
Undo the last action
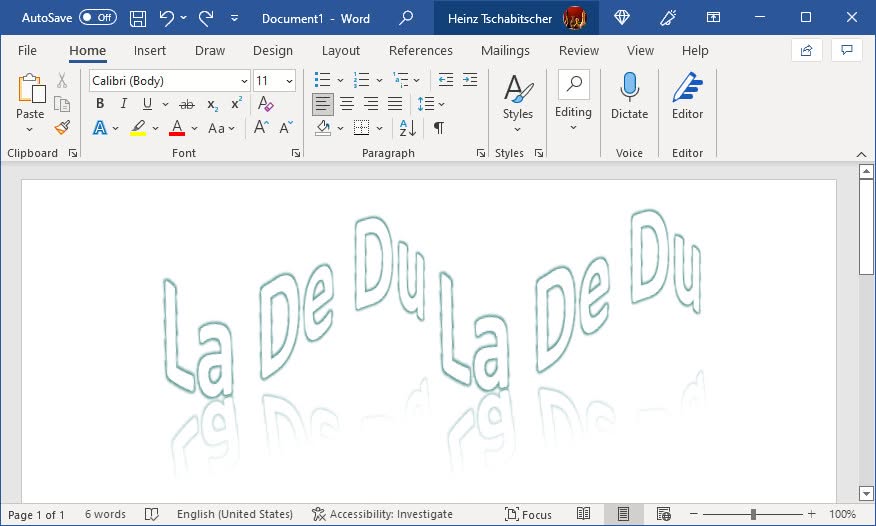coord(166,18)
